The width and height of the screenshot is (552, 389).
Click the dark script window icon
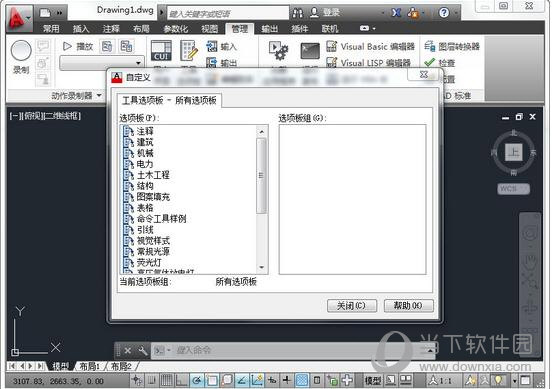coord(310,51)
